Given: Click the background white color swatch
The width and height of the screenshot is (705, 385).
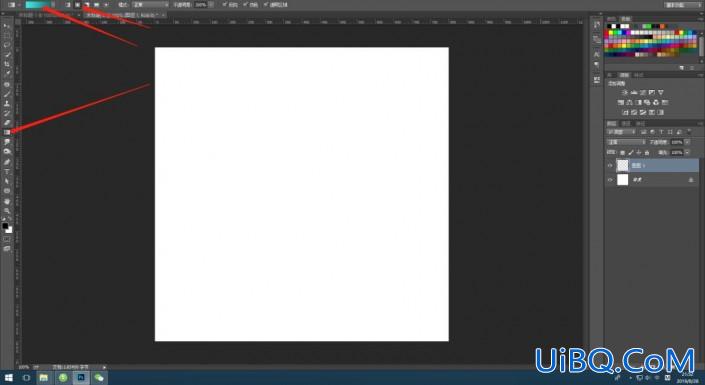Looking at the screenshot, I should pyautogui.click(x=9, y=230).
